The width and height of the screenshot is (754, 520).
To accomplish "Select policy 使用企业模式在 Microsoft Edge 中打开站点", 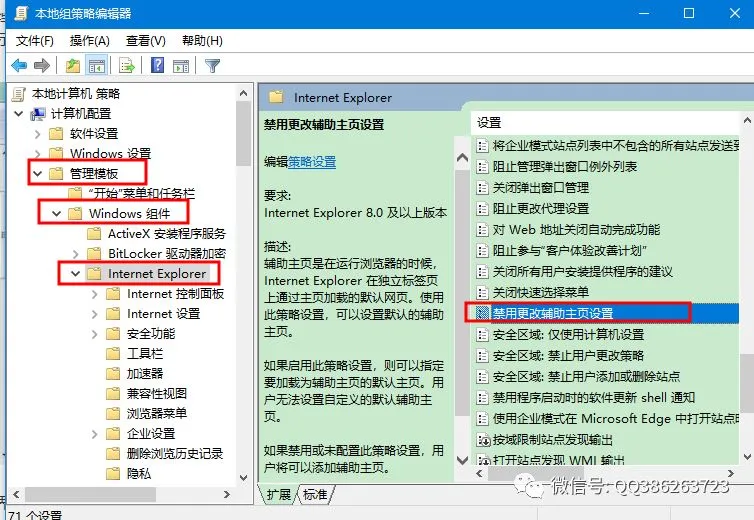I will pos(616,419).
